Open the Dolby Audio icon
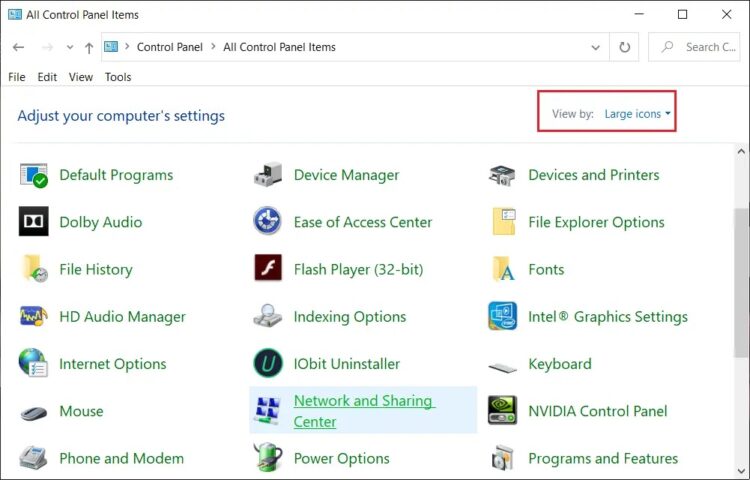 33,221
